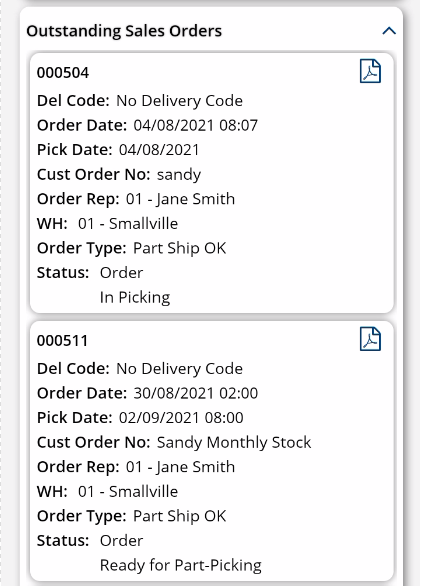Viewport: 421px width, 586px height.
Task: Click order date 30/08/2021 02:00
Action: (x=196, y=393)
